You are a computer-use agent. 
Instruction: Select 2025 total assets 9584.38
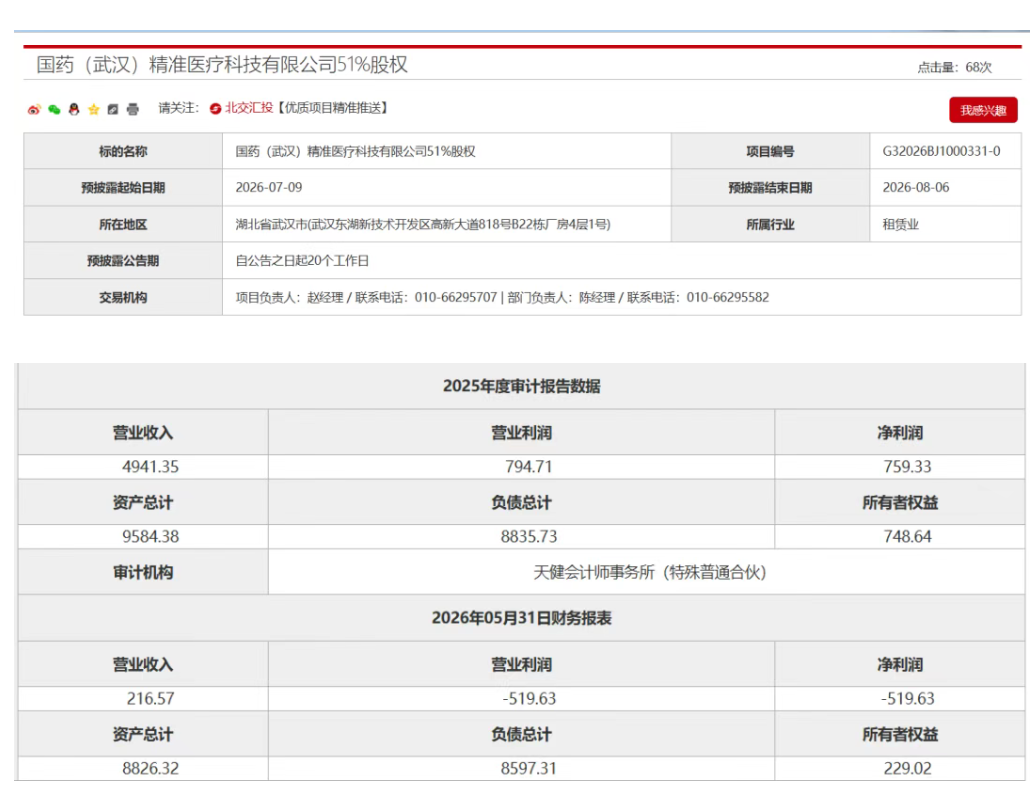pos(150,536)
